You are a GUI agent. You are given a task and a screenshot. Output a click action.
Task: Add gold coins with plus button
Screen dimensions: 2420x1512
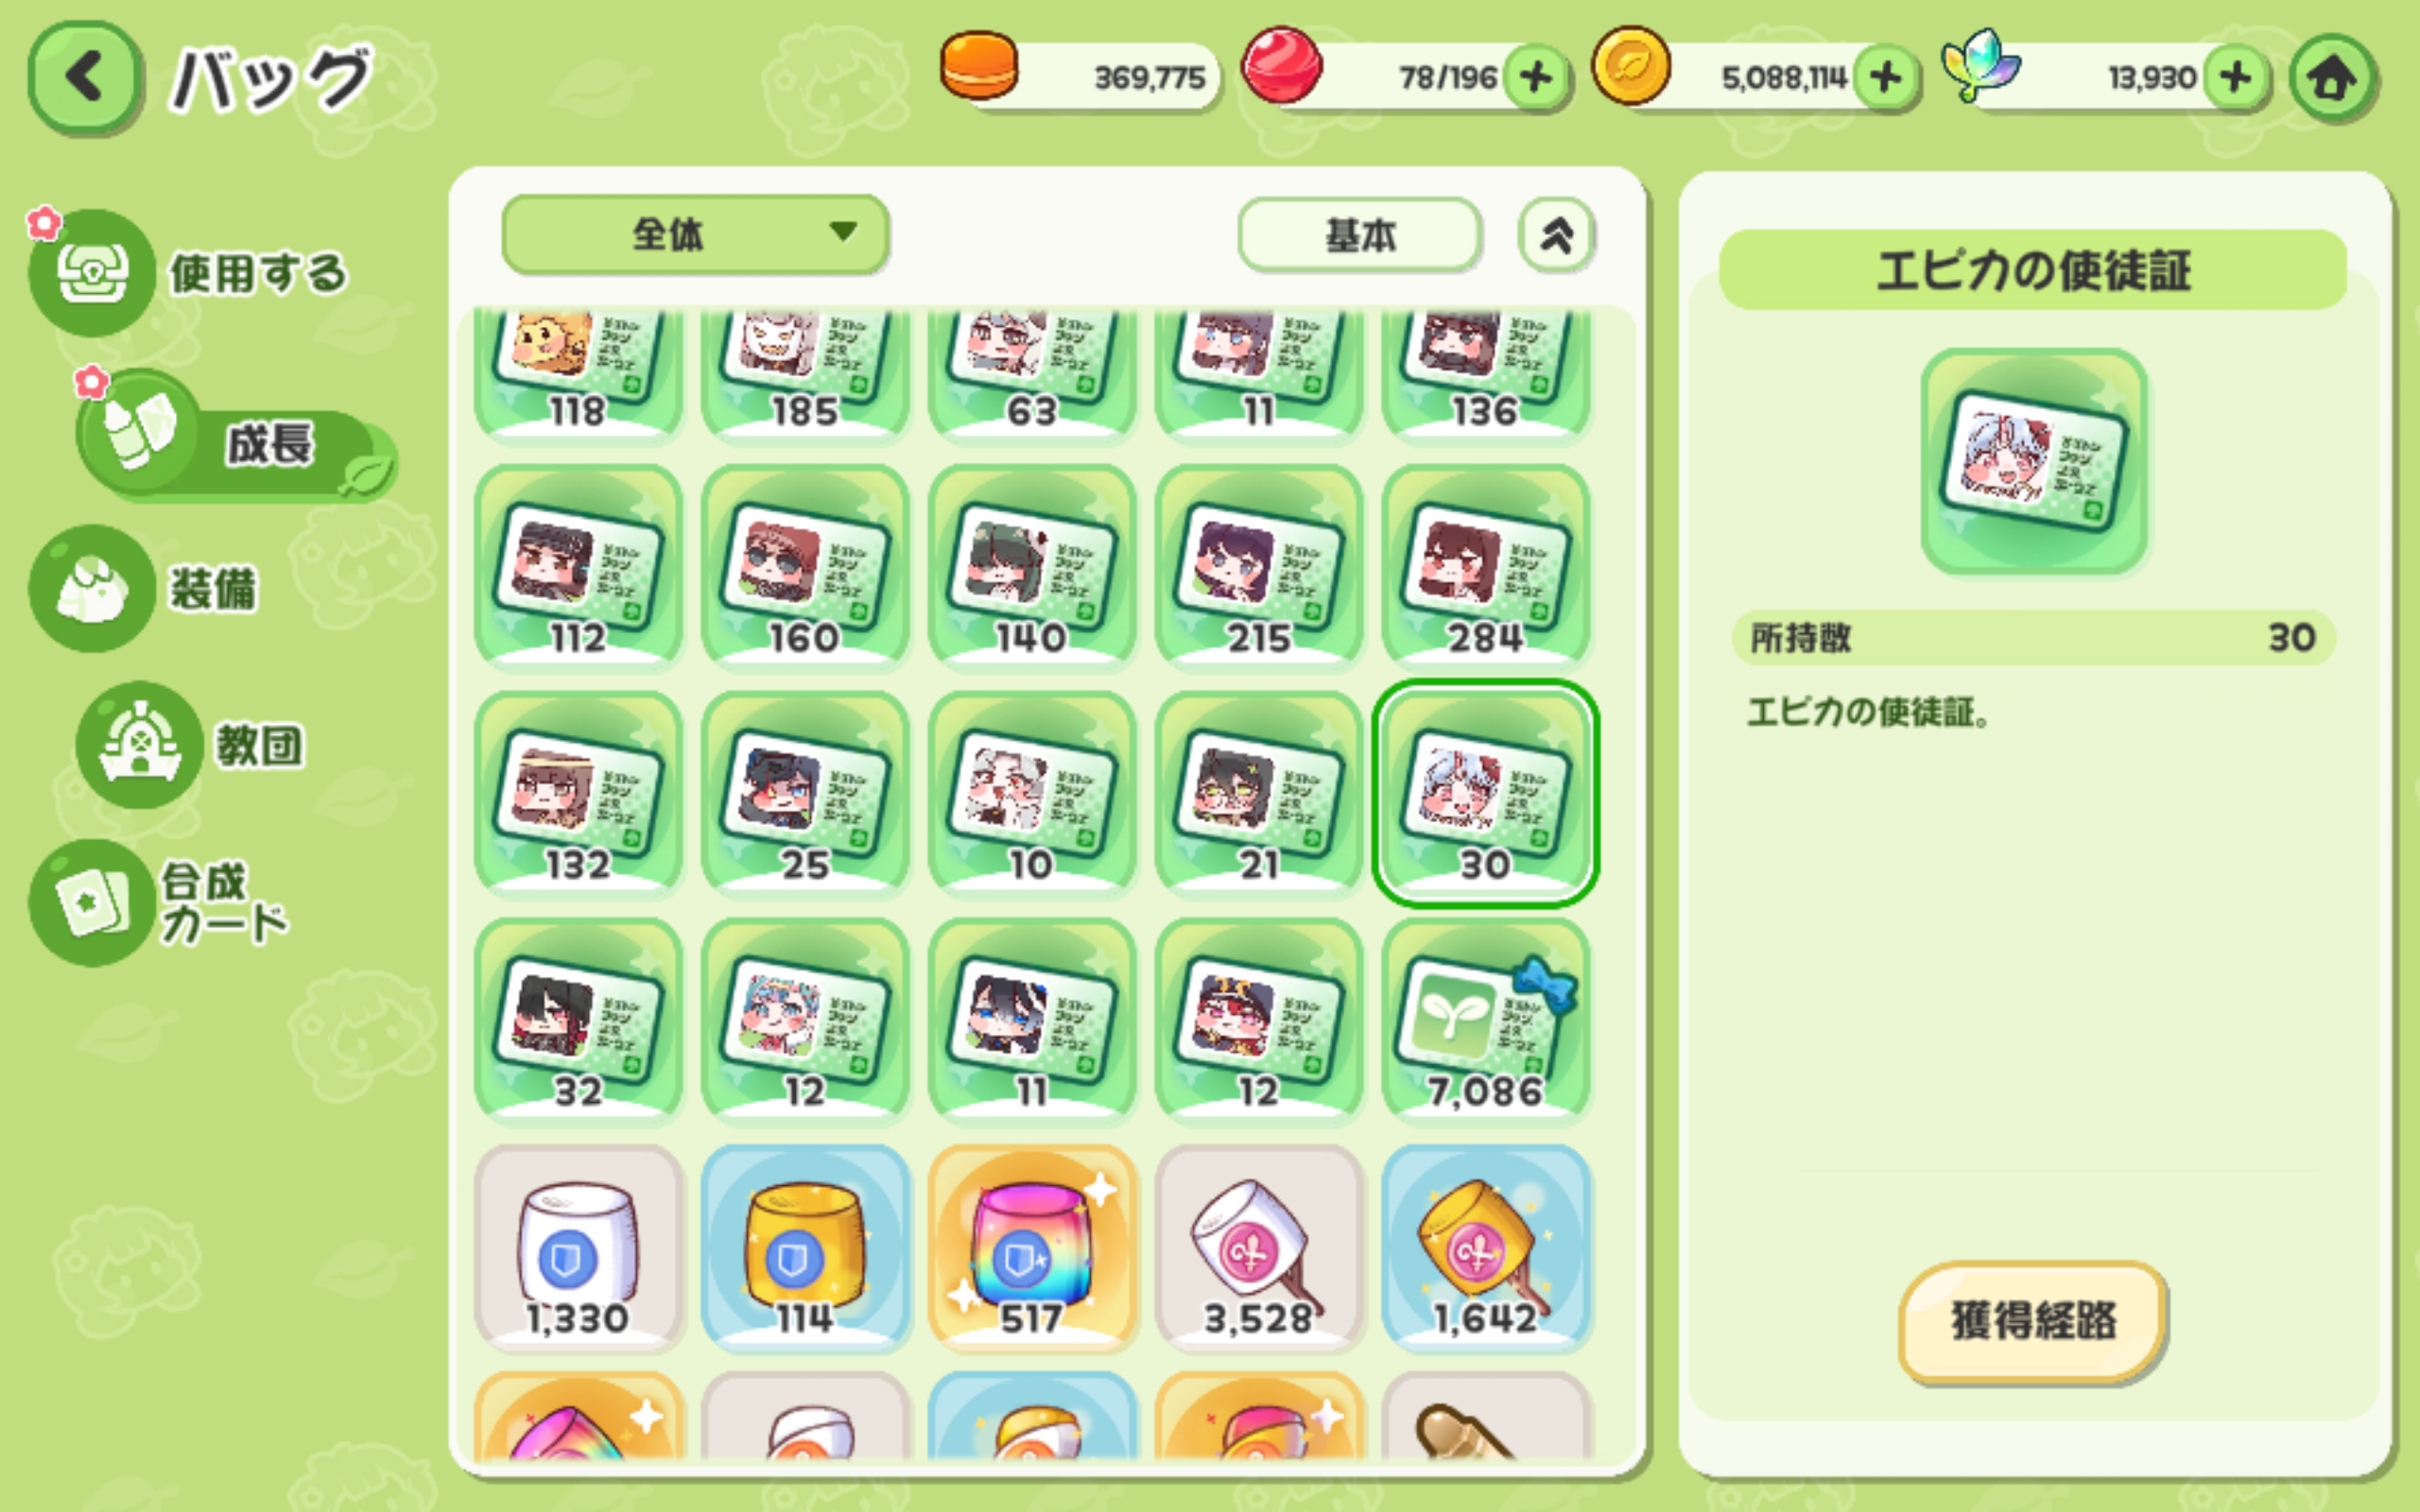point(1885,77)
